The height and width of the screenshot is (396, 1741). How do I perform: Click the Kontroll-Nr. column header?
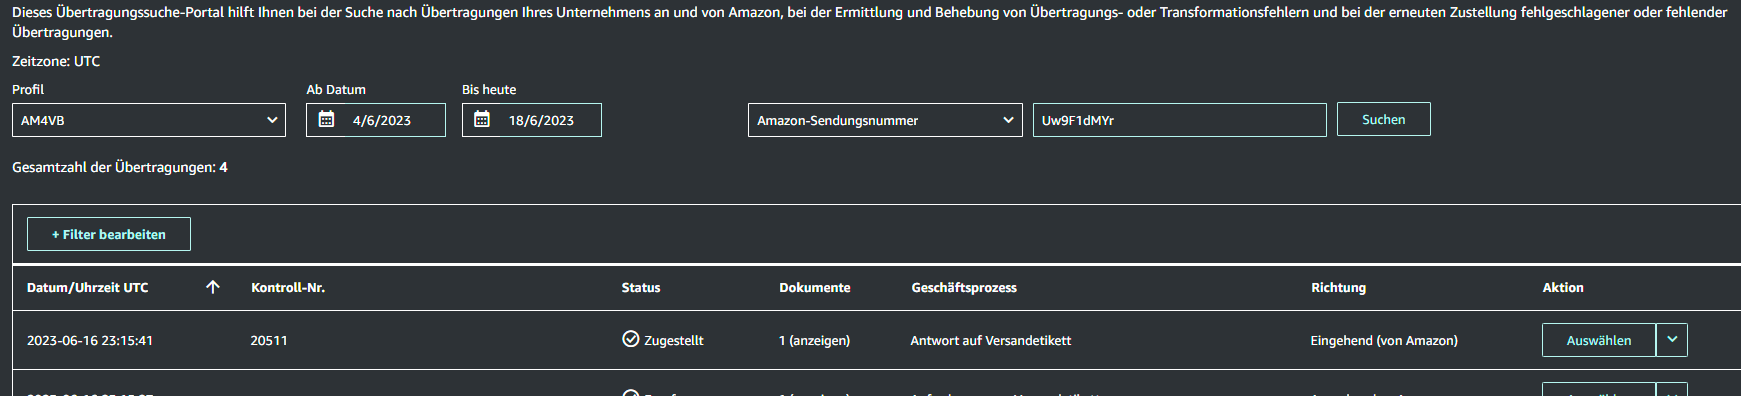pyautogui.click(x=288, y=287)
